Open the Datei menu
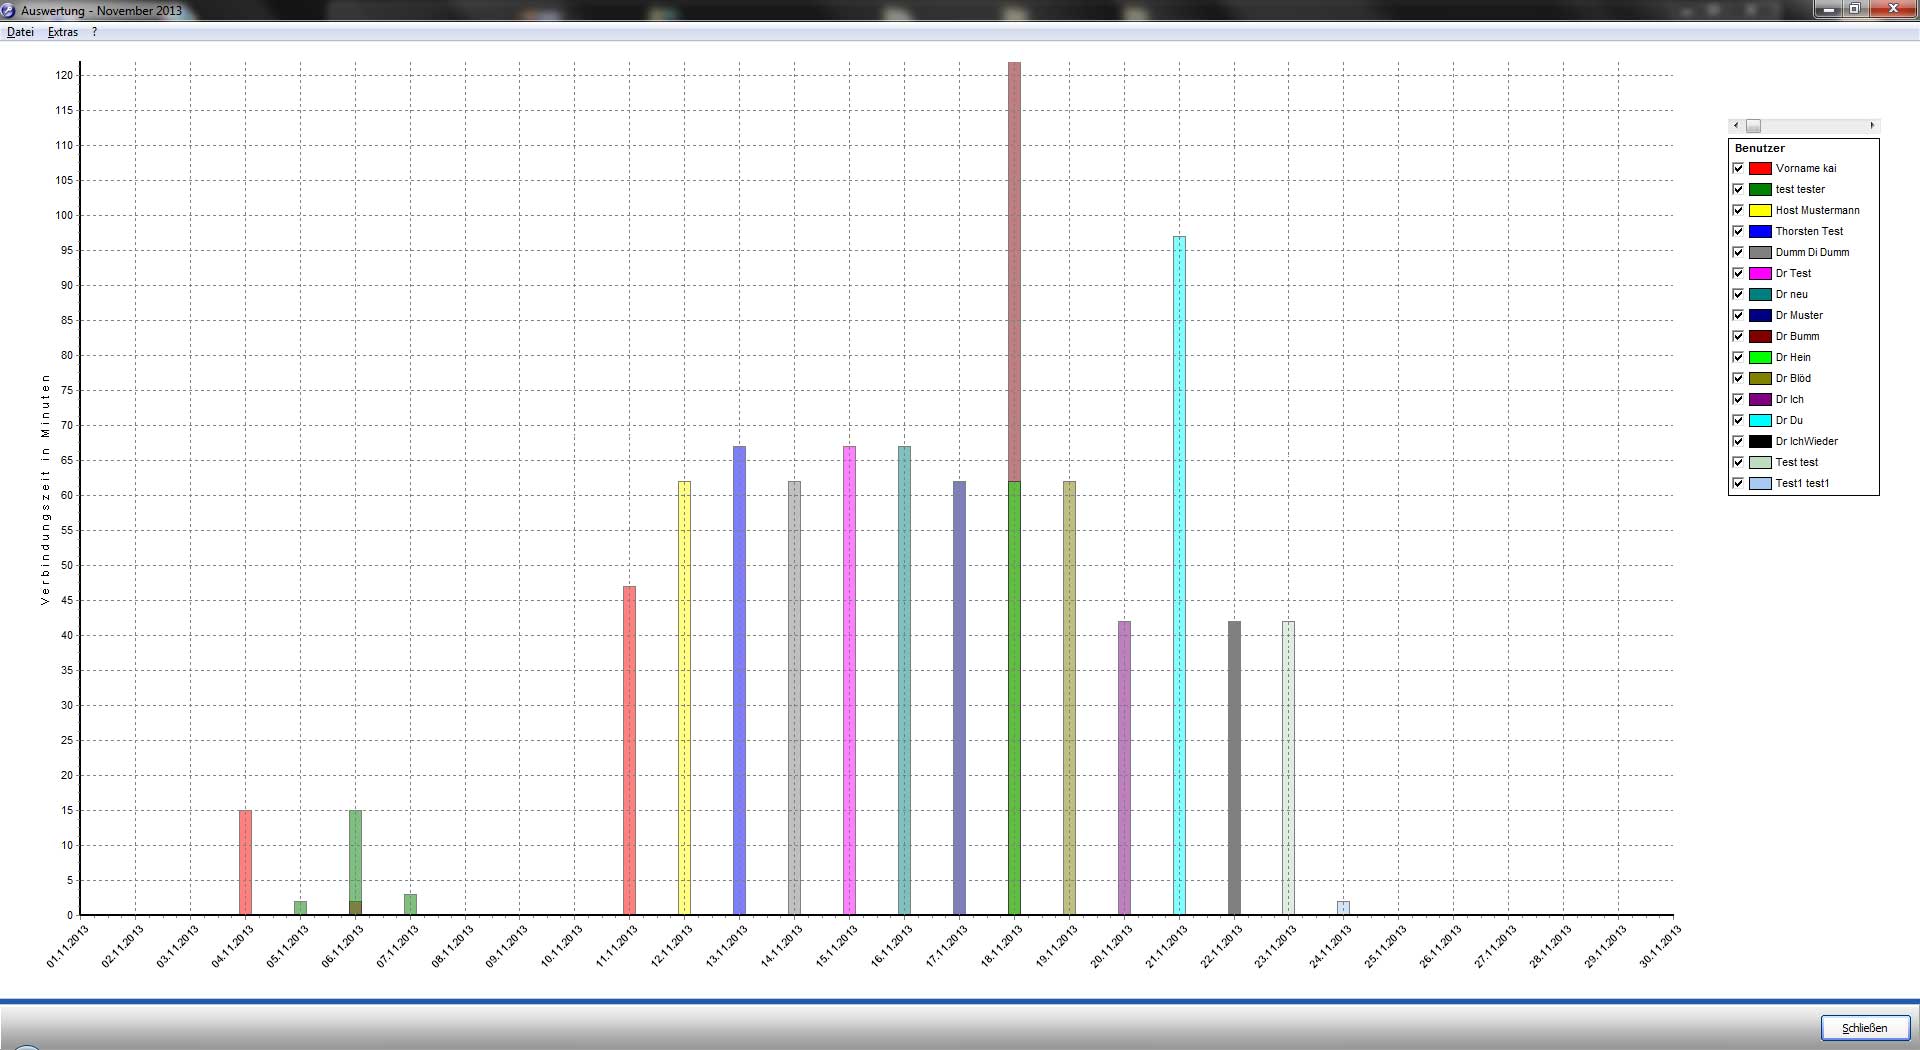 [20, 32]
